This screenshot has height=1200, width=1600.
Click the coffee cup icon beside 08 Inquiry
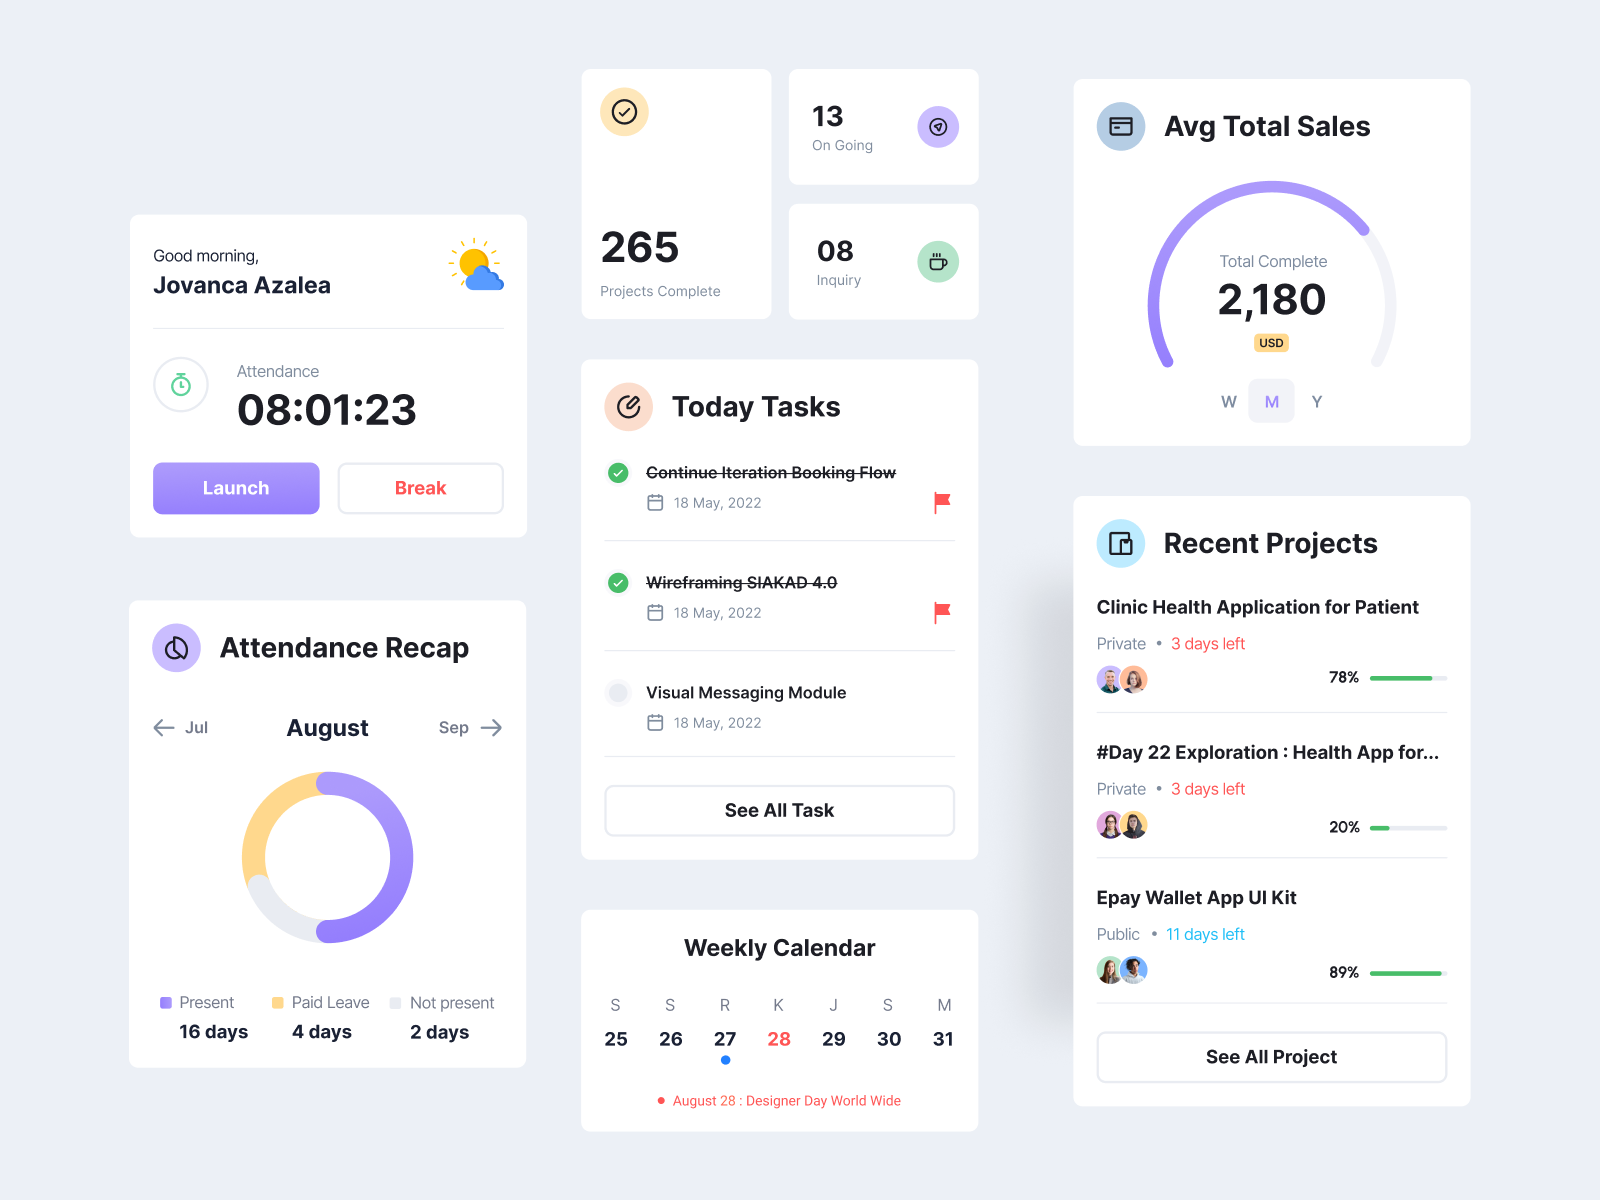click(937, 261)
